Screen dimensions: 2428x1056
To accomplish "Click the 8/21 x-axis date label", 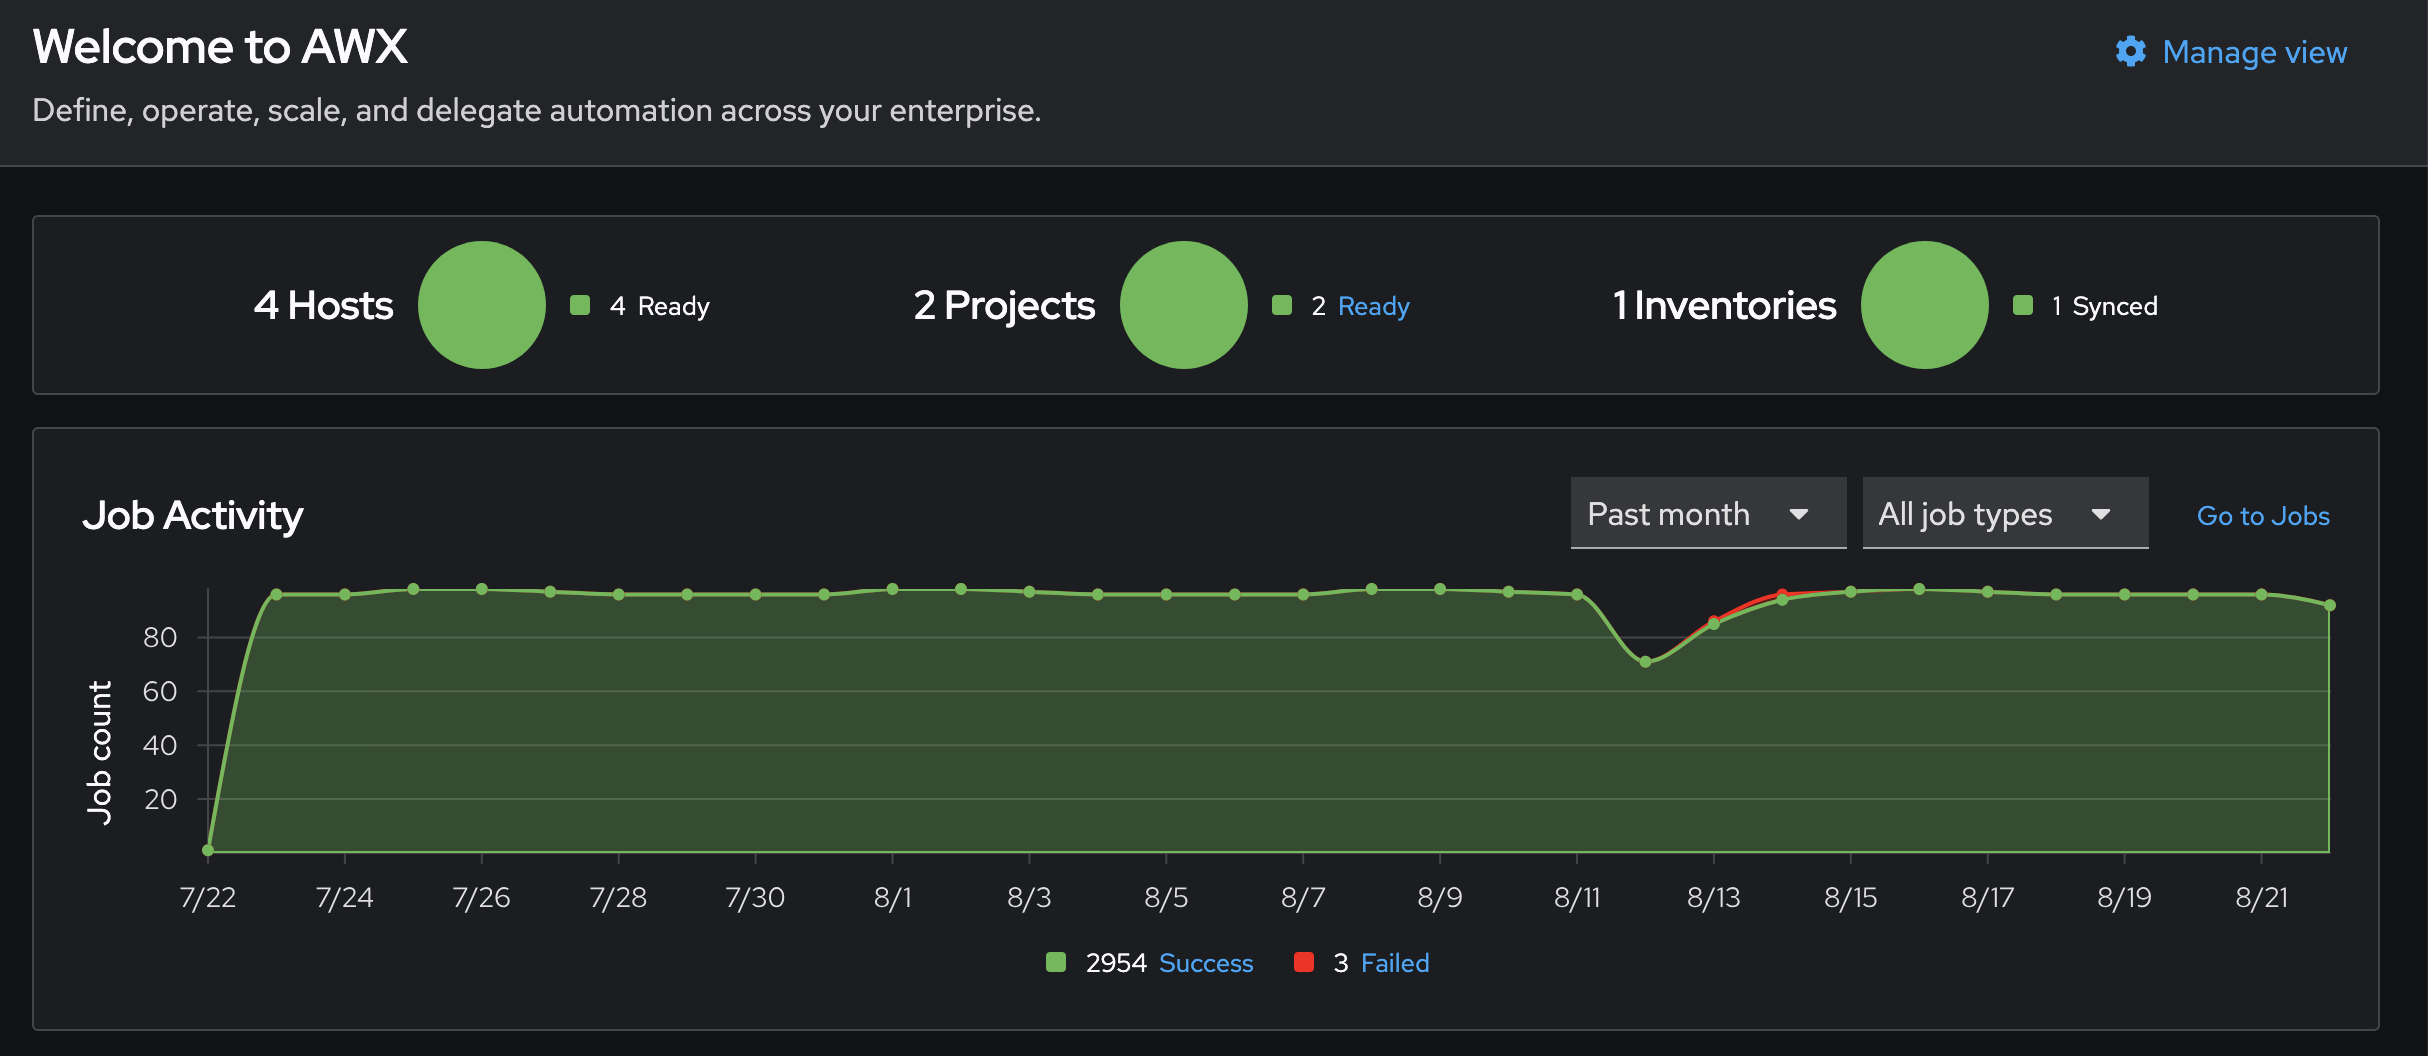I will coord(2262,898).
